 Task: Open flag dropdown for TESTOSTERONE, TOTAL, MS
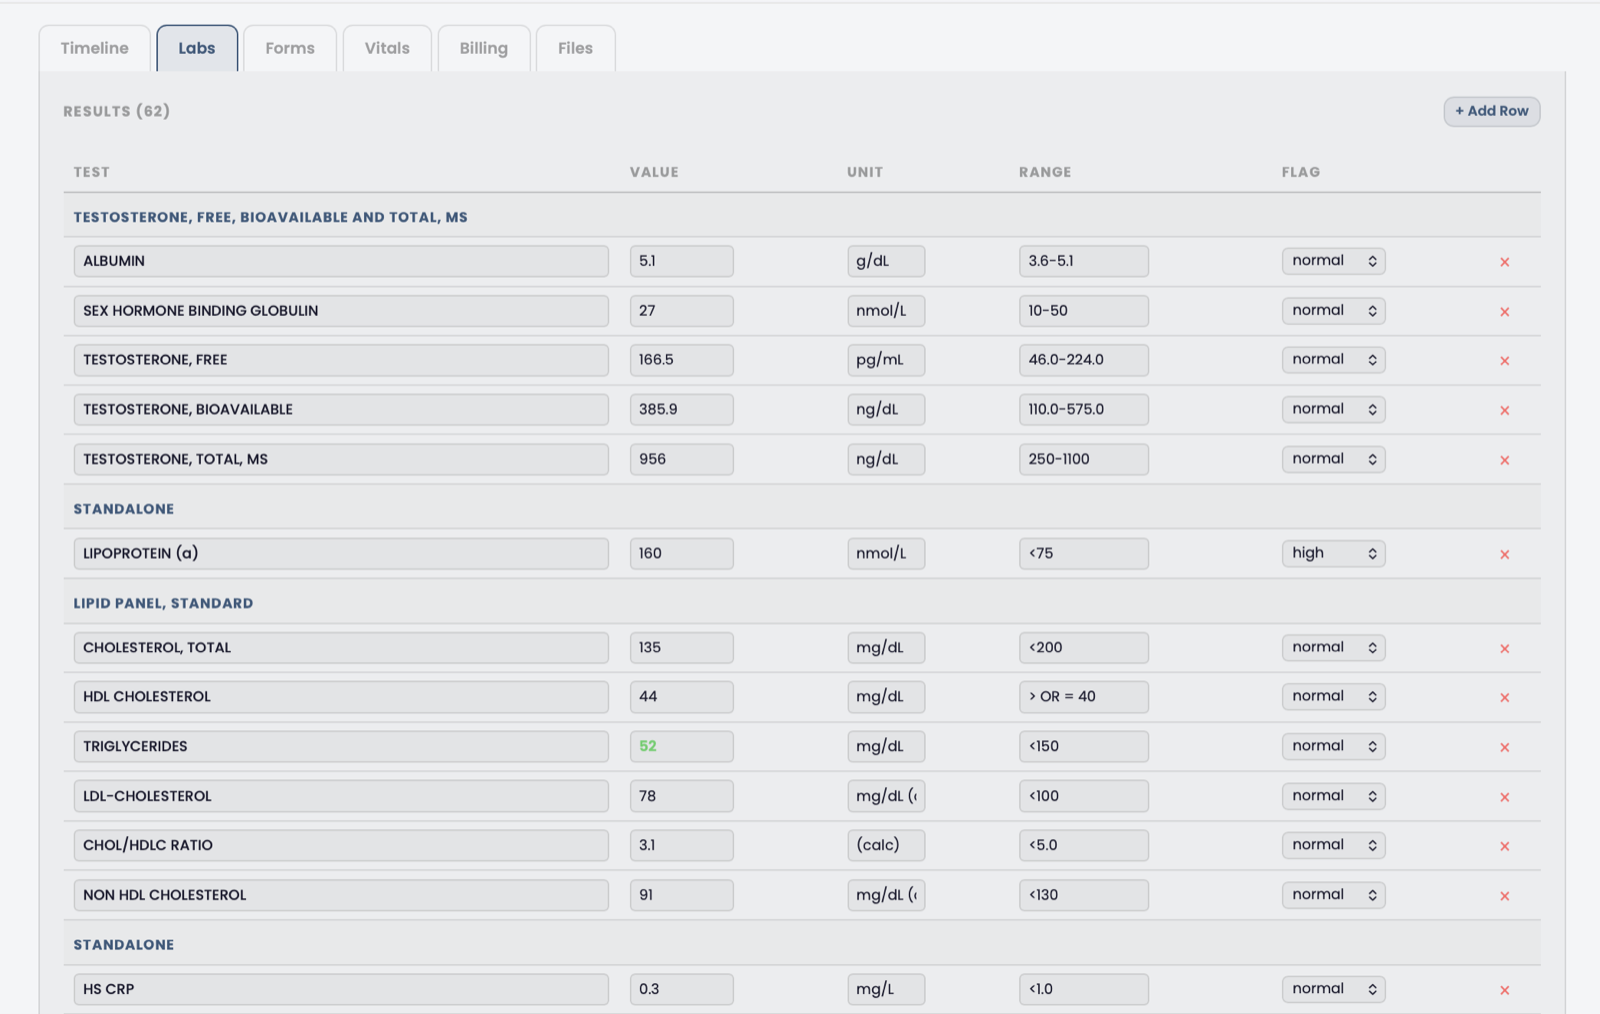1333,460
